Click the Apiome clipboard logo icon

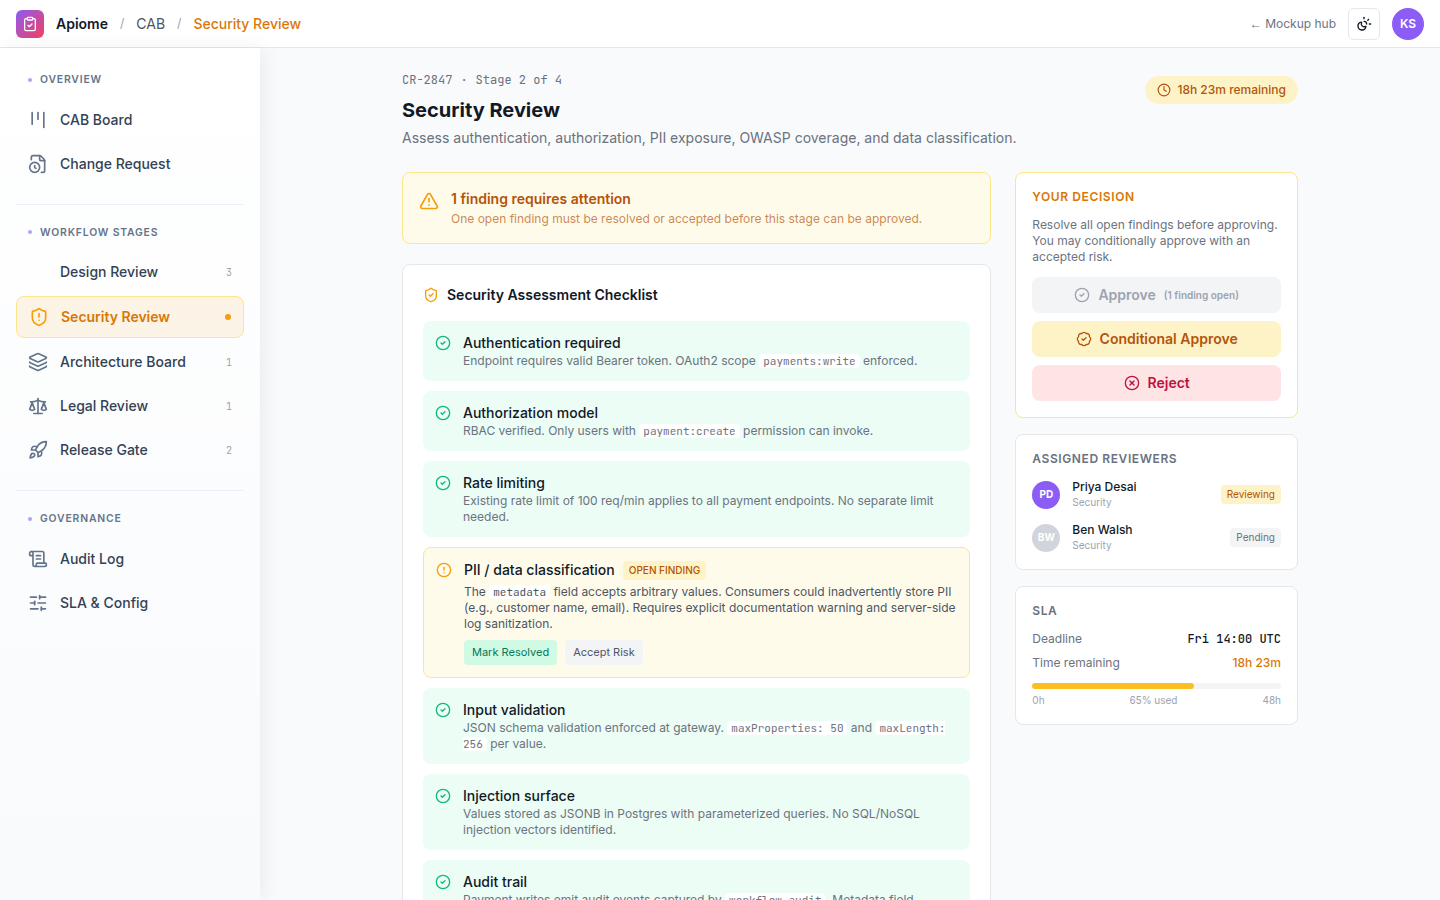pyautogui.click(x=30, y=24)
